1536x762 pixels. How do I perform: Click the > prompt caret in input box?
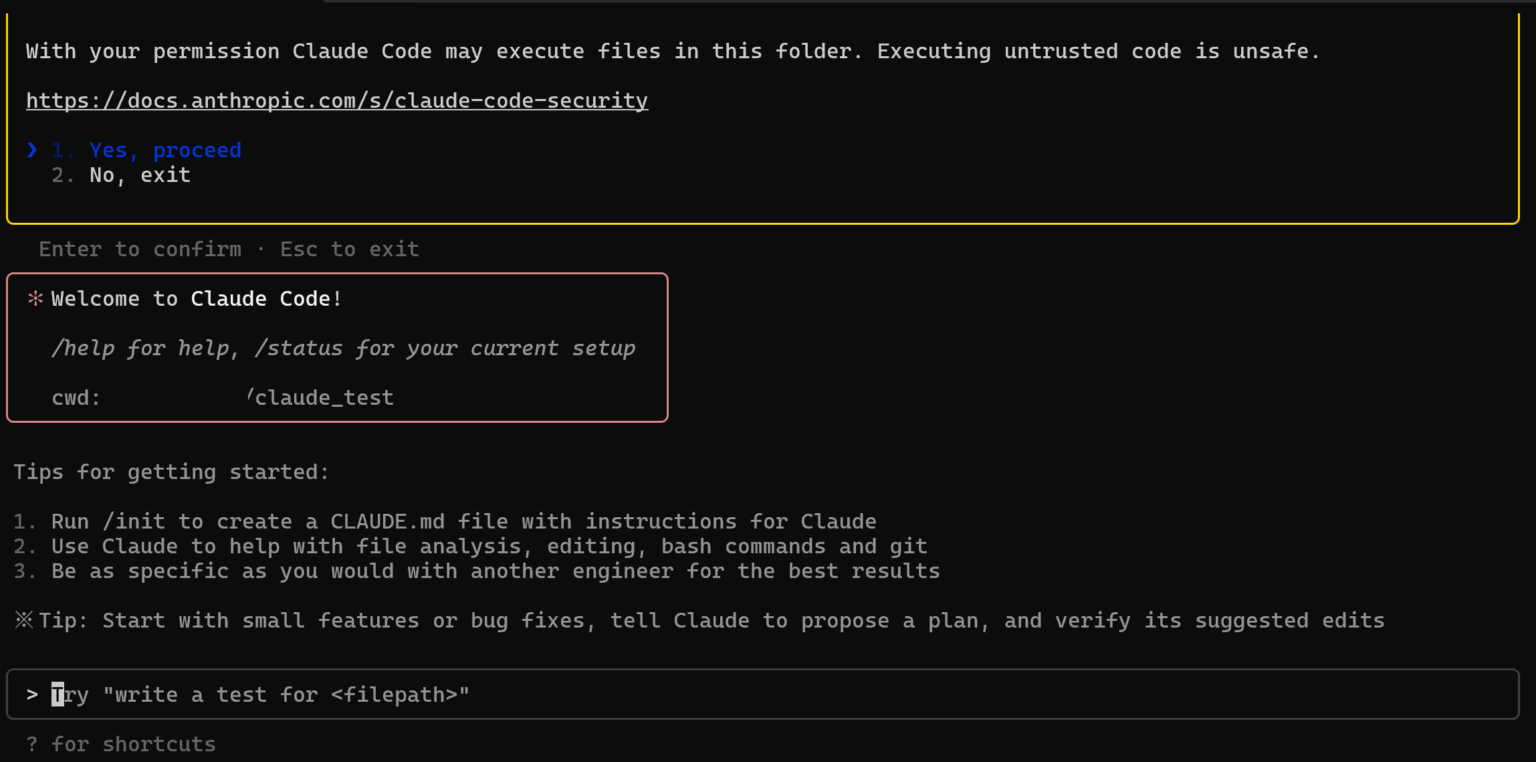coord(30,694)
